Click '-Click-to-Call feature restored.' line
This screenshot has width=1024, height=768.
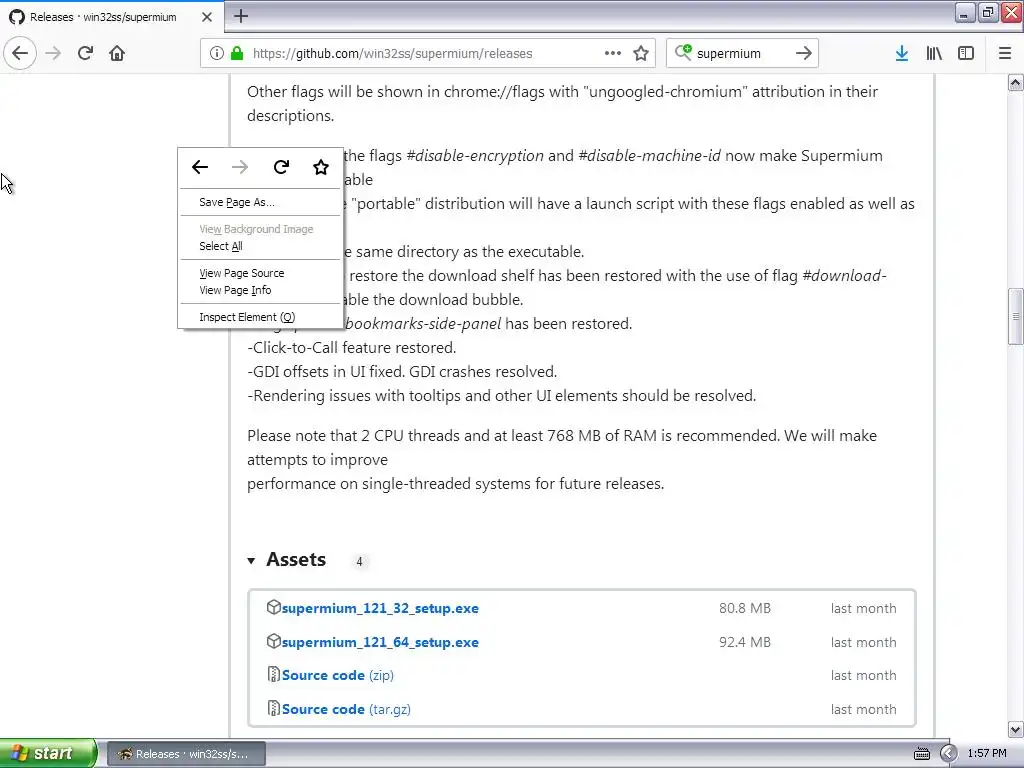[x=351, y=347]
